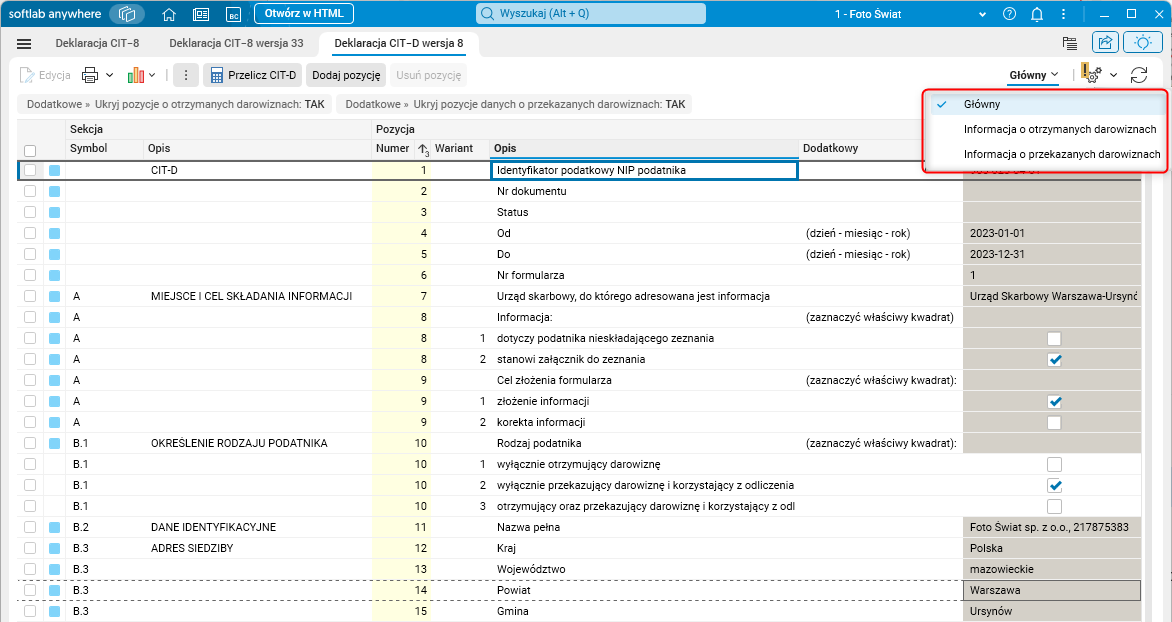Open the bar chart icon
The width and height of the screenshot is (1172, 622).
(135, 75)
